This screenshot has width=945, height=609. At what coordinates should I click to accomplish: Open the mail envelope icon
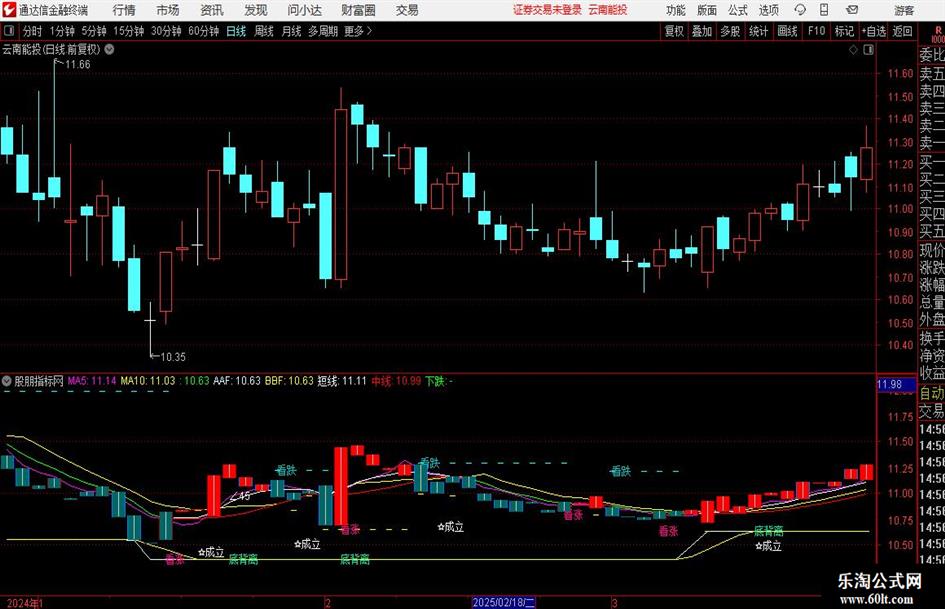point(852,10)
